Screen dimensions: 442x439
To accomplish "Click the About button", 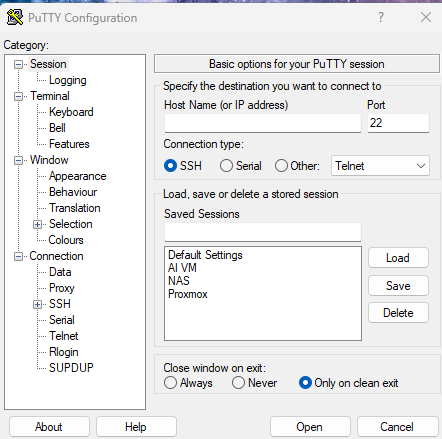I will (49, 427).
